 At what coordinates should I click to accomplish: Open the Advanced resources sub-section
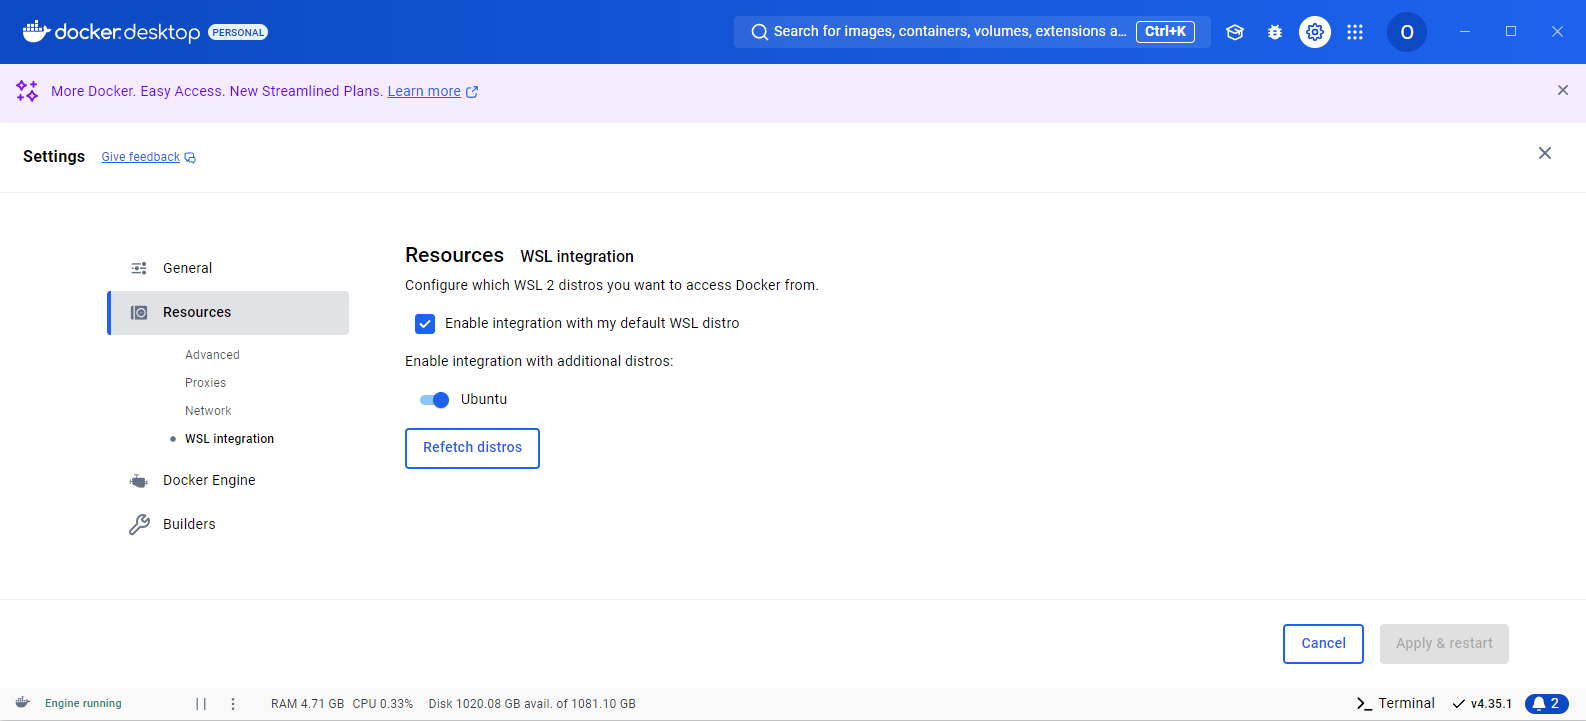pyautogui.click(x=212, y=355)
